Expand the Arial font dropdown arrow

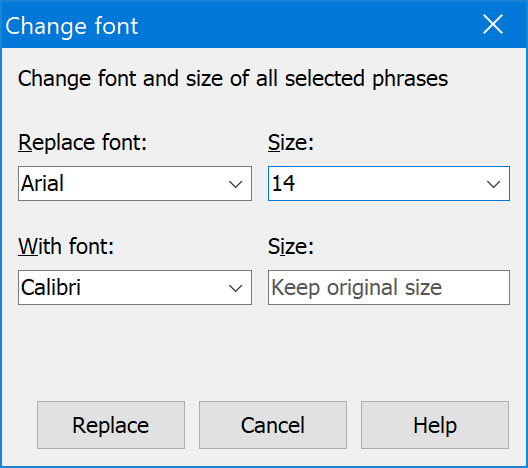tap(235, 184)
